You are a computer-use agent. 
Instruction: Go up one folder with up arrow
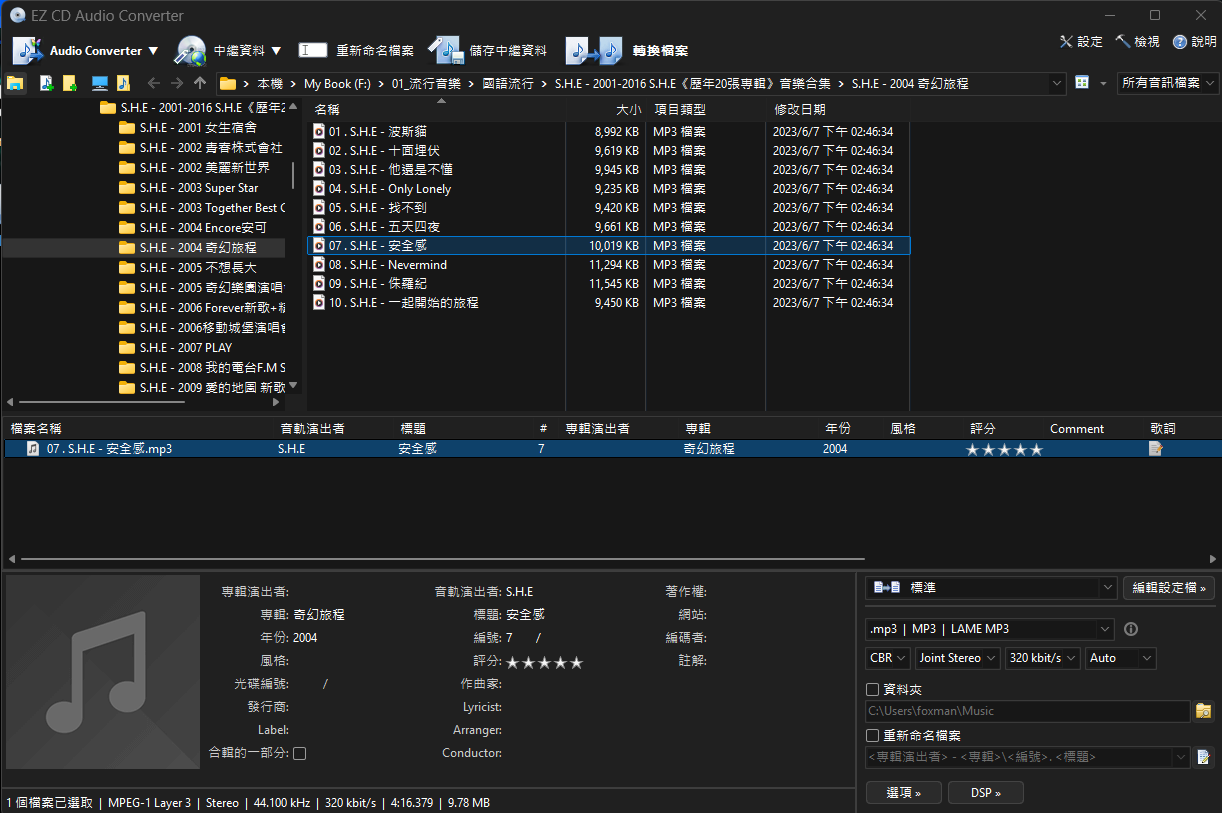[x=200, y=83]
